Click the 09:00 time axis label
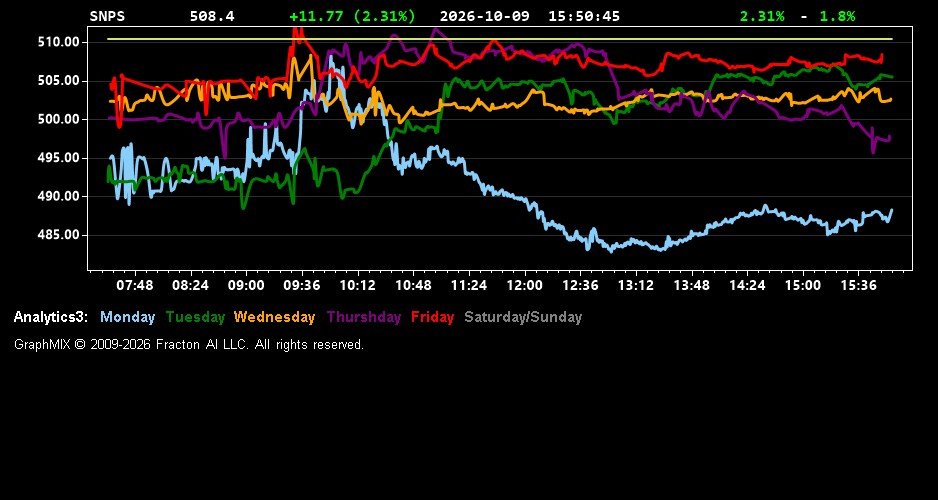The width and height of the screenshot is (938, 500). [x=246, y=285]
